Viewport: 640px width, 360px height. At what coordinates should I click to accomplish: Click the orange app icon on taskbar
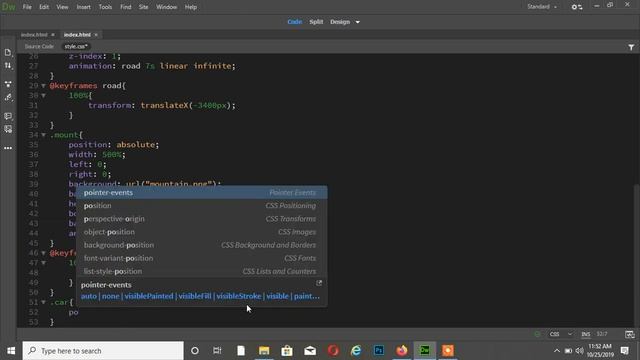click(x=448, y=351)
